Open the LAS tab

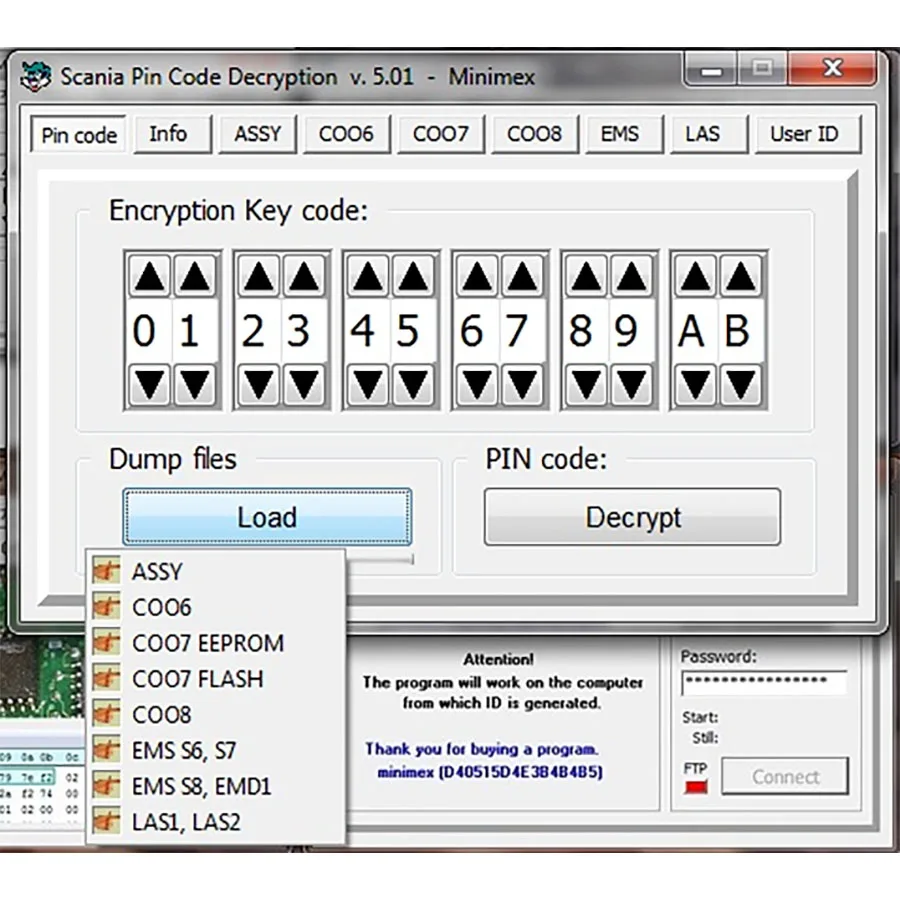click(709, 134)
